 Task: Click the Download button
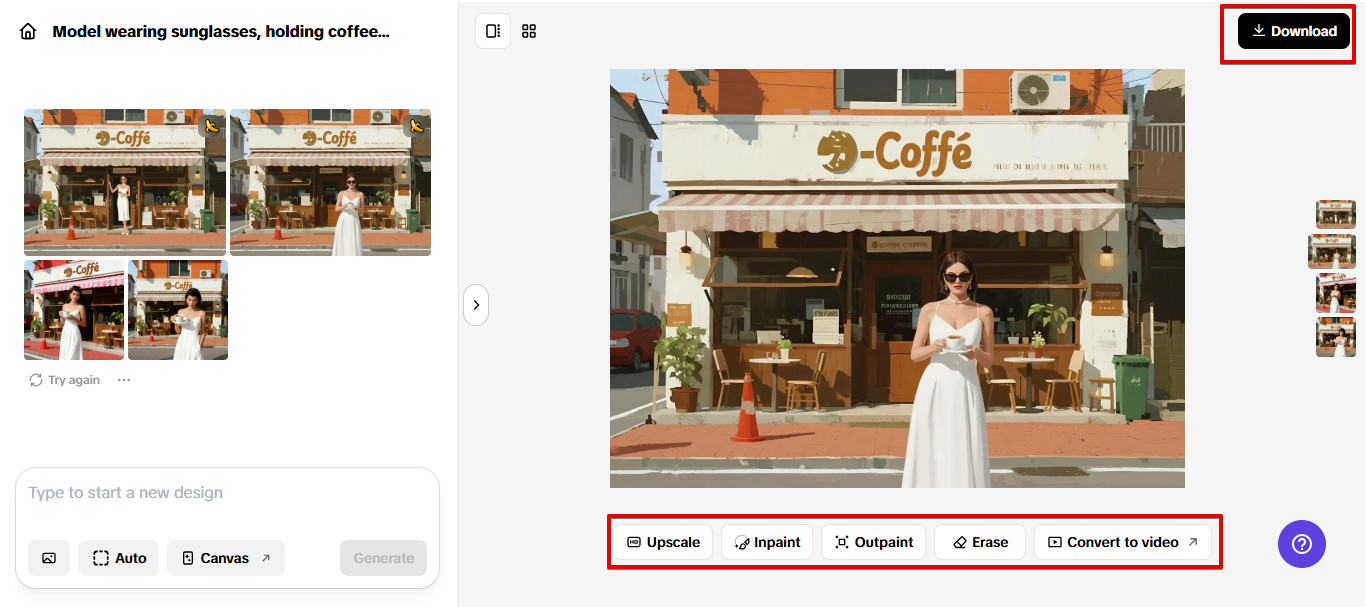[x=1294, y=30]
